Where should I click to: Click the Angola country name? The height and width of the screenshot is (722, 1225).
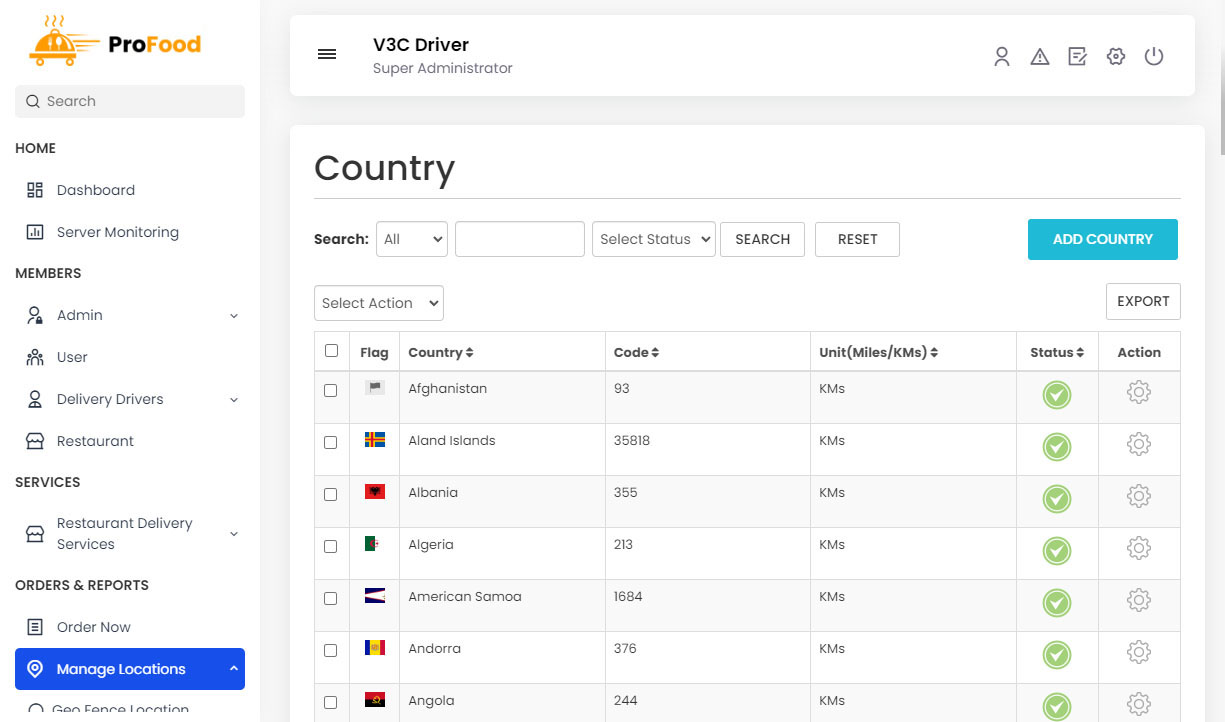click(x=431, y=700)
